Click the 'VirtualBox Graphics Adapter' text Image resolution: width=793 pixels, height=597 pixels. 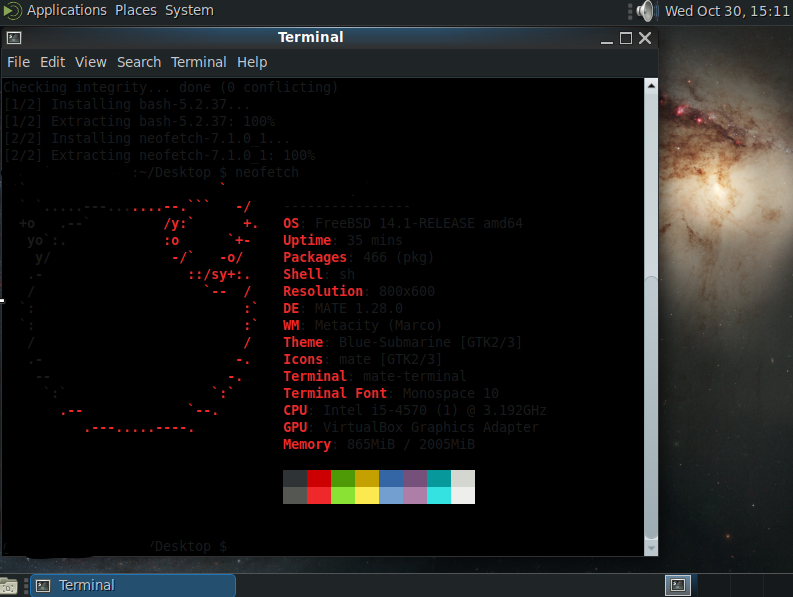coord(430,428)
